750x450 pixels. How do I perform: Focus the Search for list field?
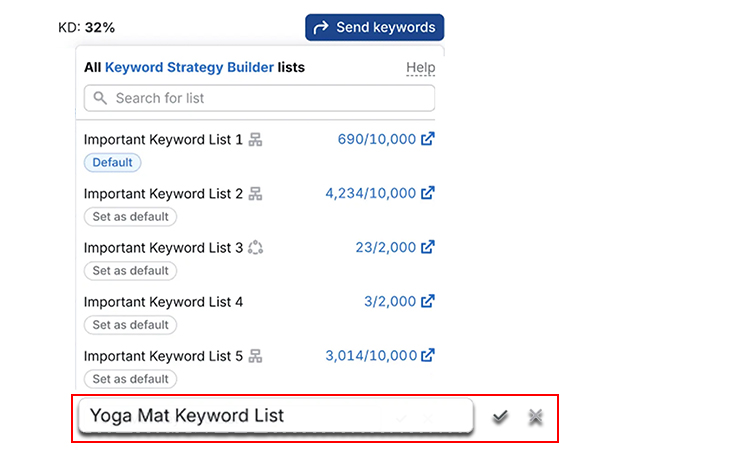[x=259, y=98]
